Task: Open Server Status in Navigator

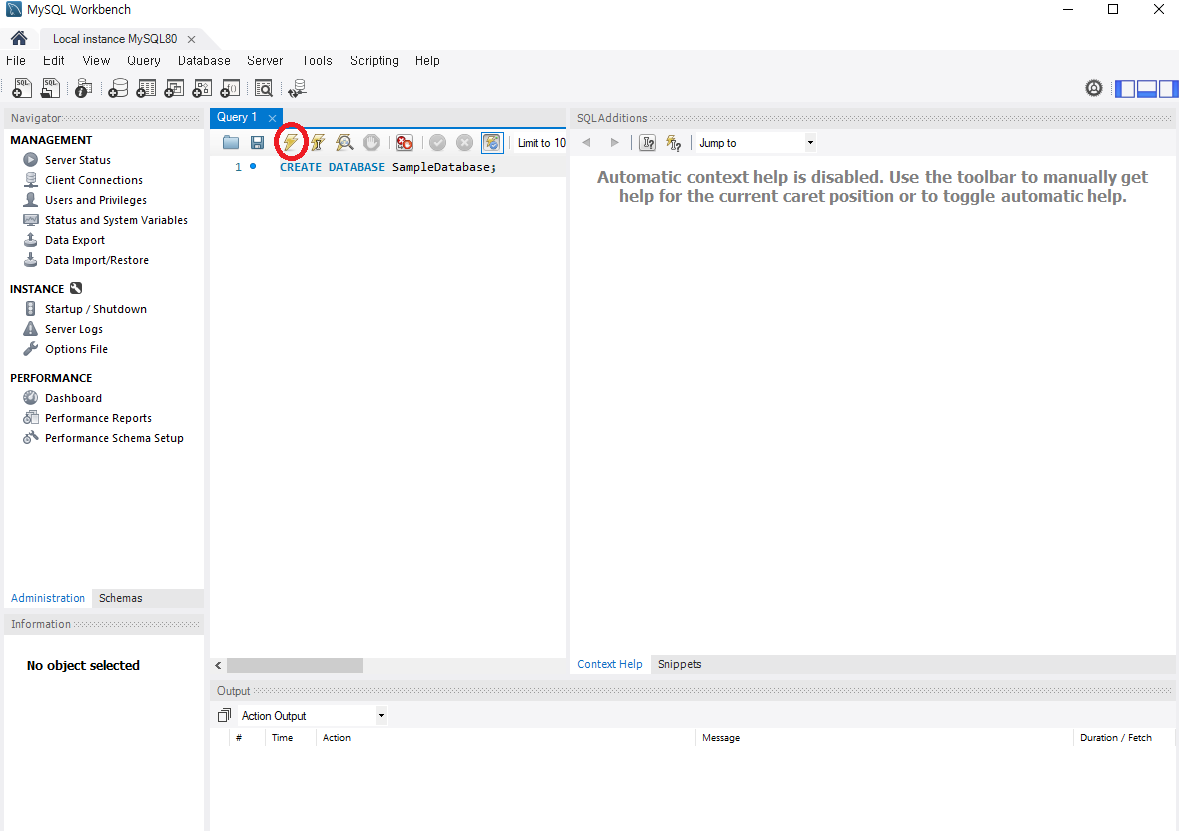Action: click(78, 159)
